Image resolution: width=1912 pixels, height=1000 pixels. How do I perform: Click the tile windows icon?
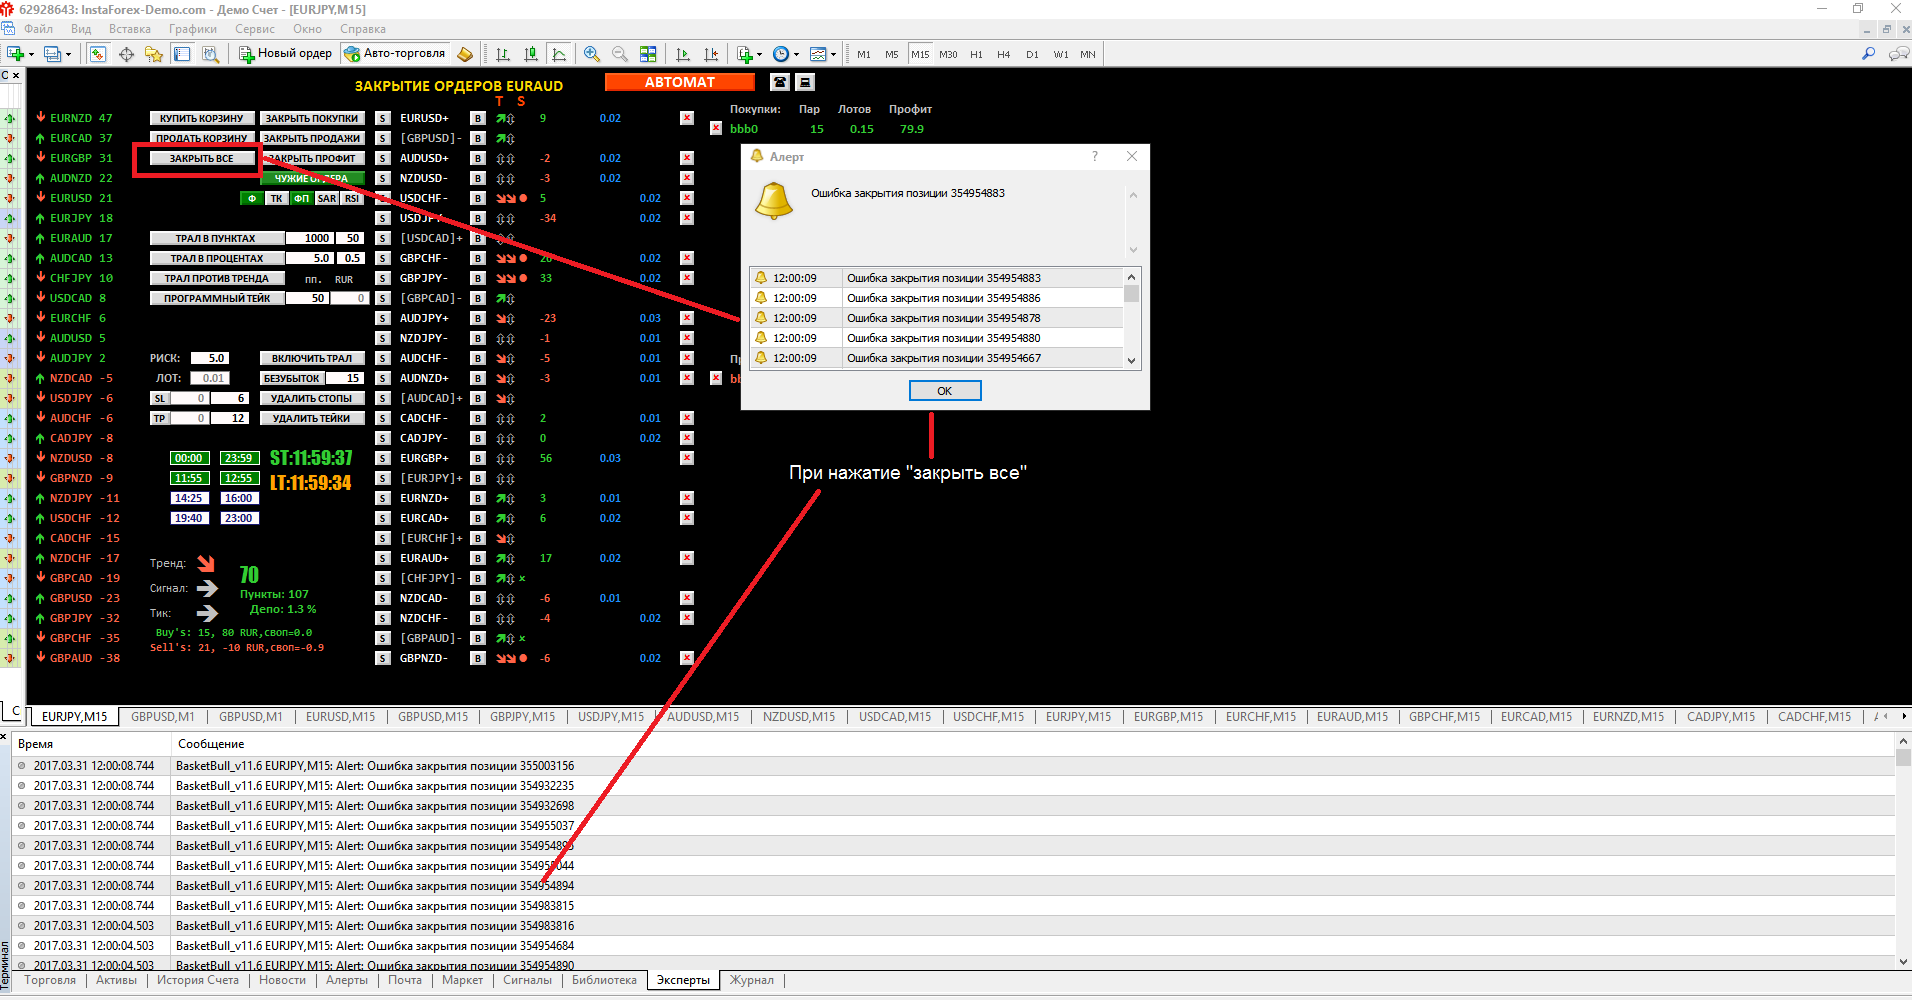pos(648,54)
